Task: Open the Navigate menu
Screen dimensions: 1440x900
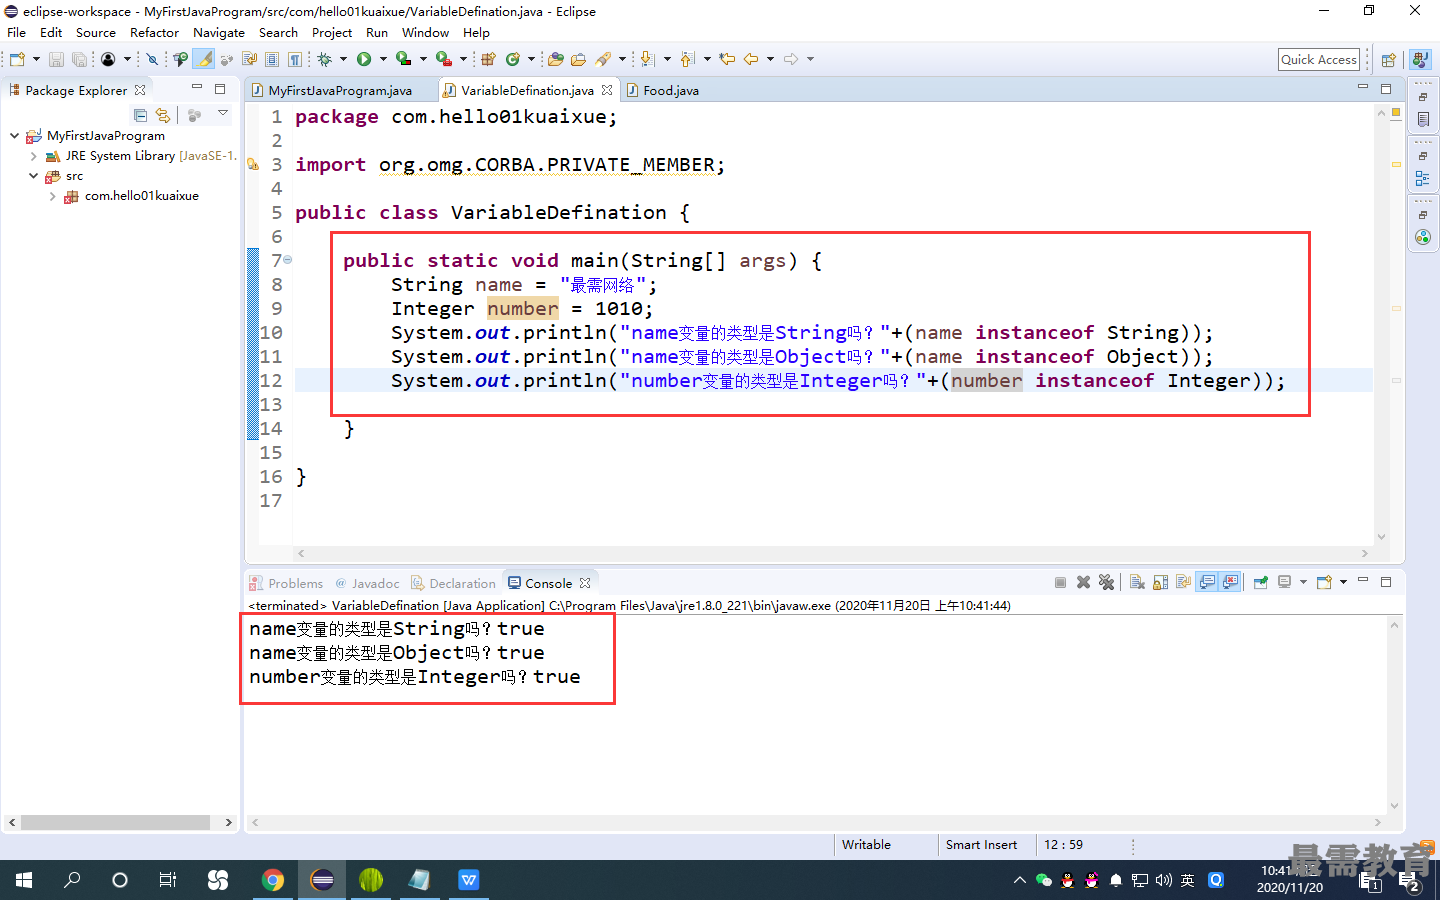Action: [218, 32]
